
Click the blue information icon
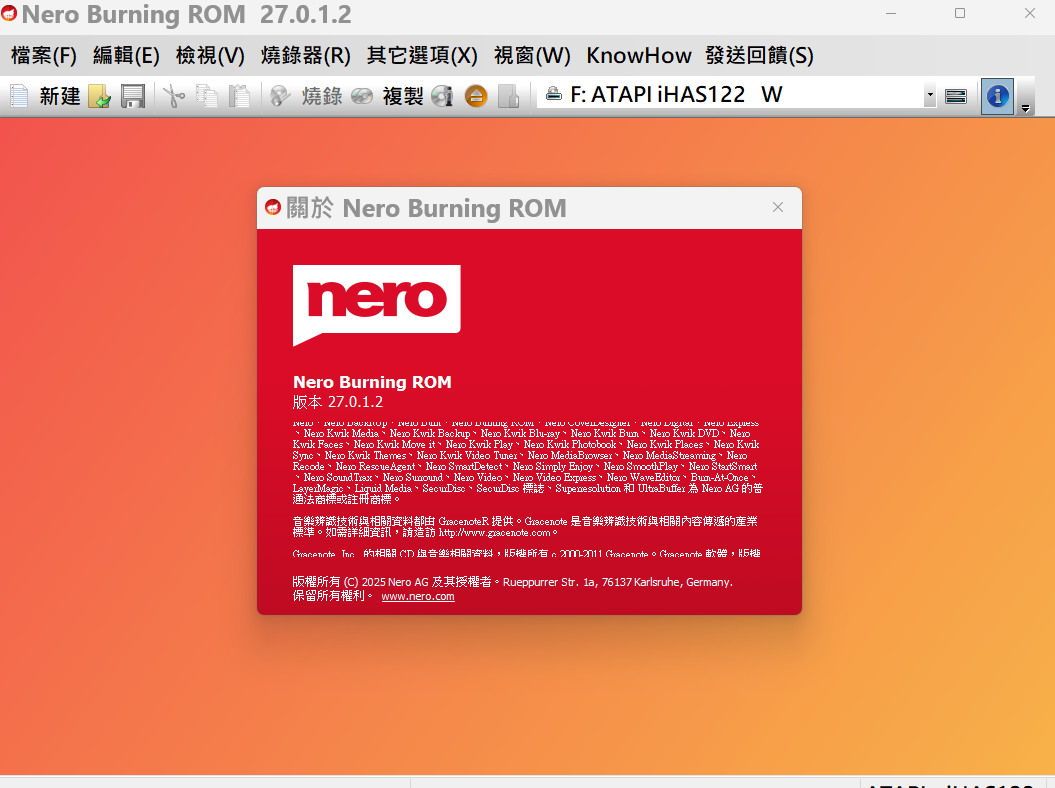coord(997,96)
